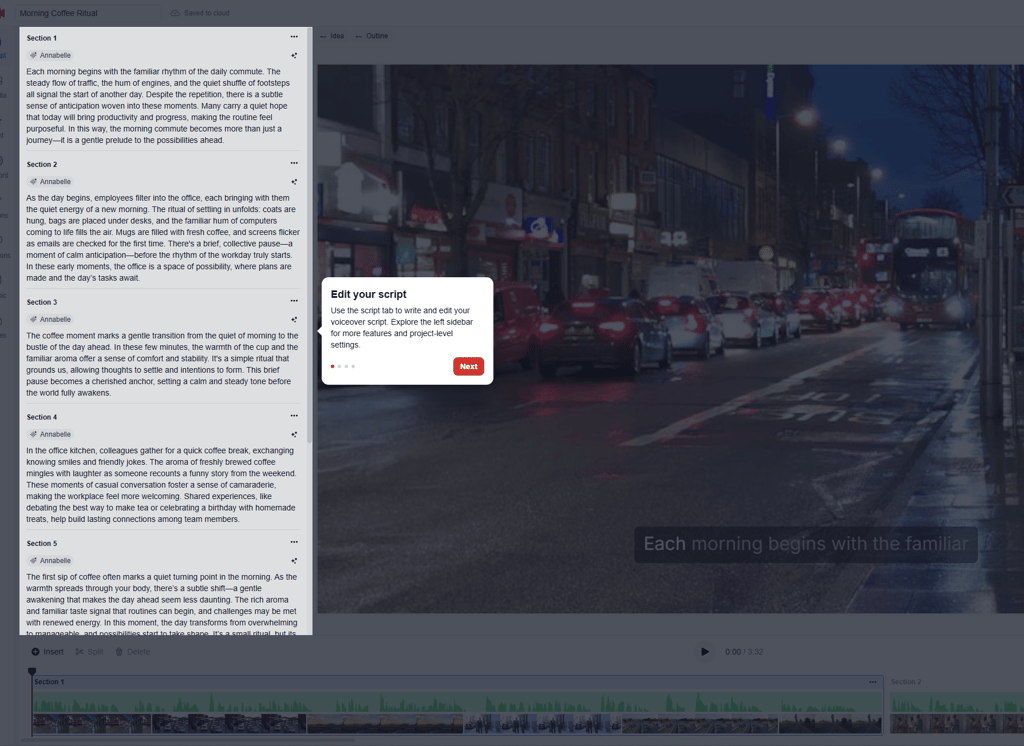Change the Annabelle voice in Section 3
The height and width of the screenshot is (746, 1024).
(50, 319)
